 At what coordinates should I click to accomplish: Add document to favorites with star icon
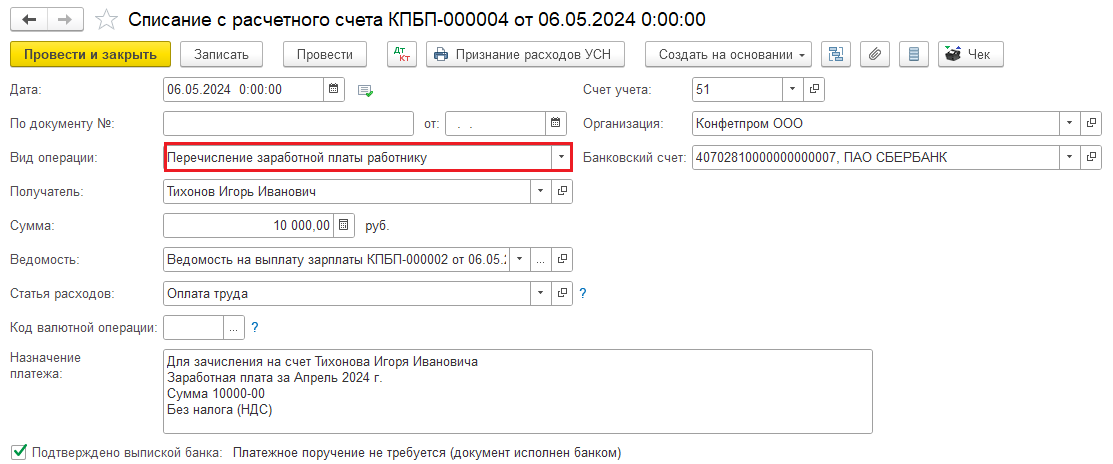click(105, 20)
